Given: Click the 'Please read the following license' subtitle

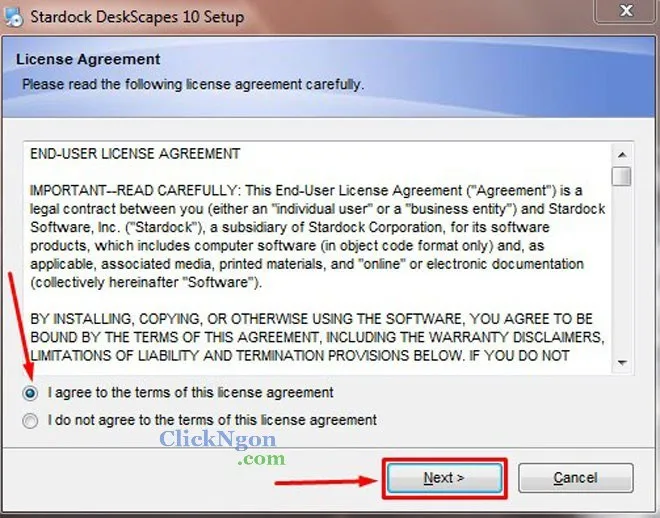Looking at the screenshot, I should click(193, 84).
